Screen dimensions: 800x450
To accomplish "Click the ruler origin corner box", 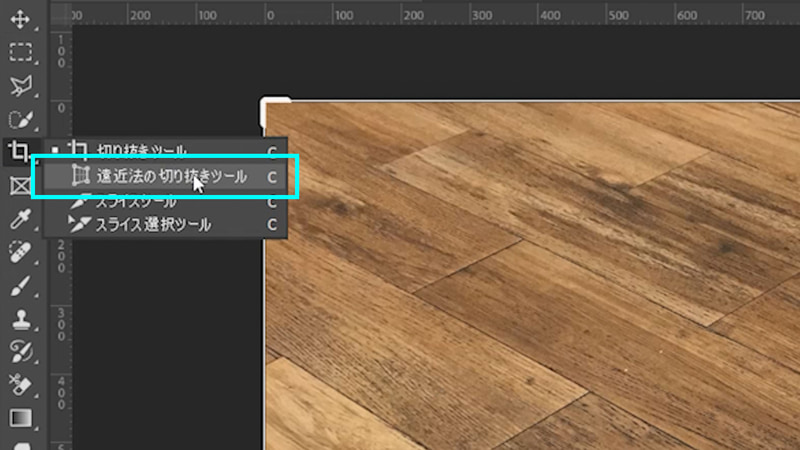I will coord(61,13).
